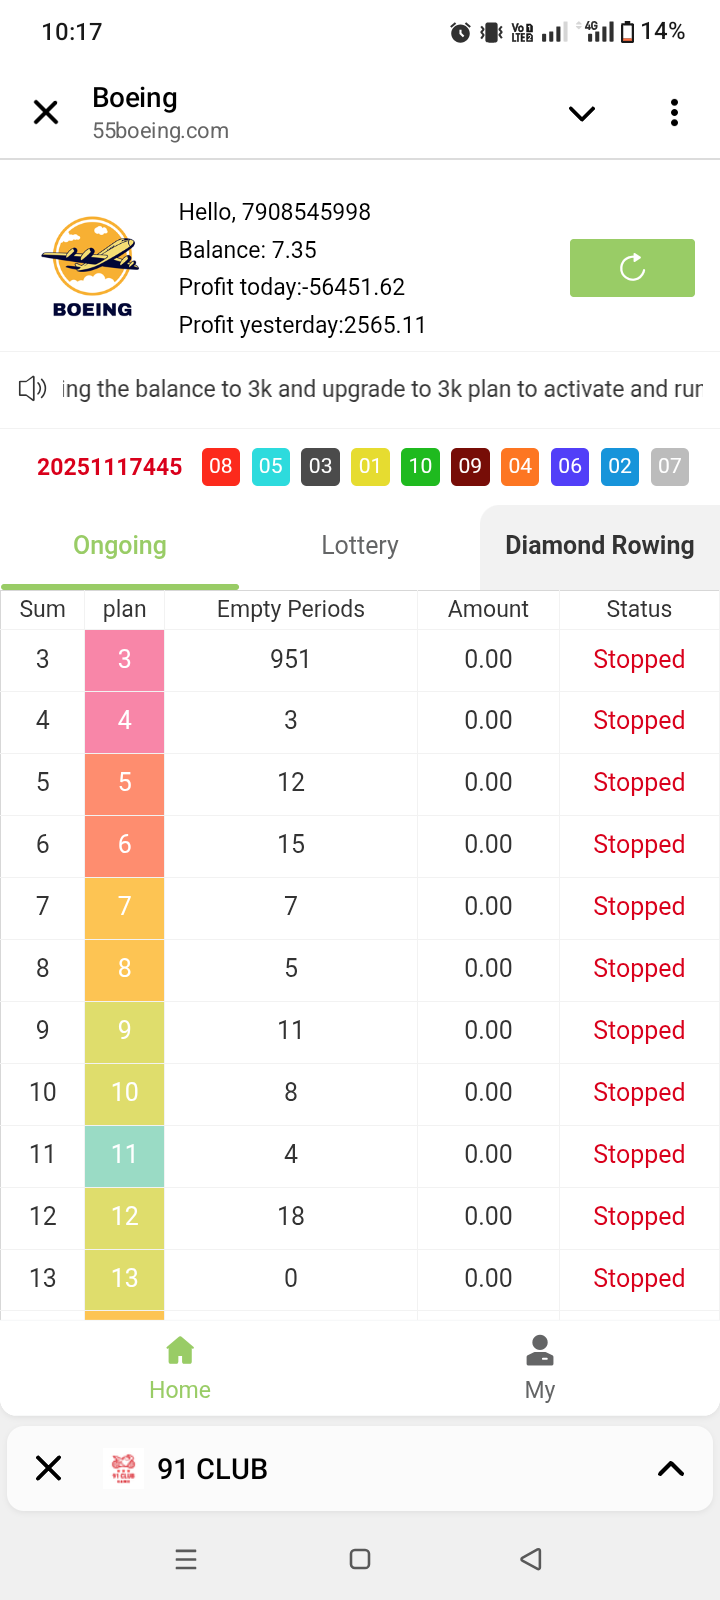This screenshot has width=720, height=1600.
Task: Tap the green refresh button
Action: (x=632, y=268)
